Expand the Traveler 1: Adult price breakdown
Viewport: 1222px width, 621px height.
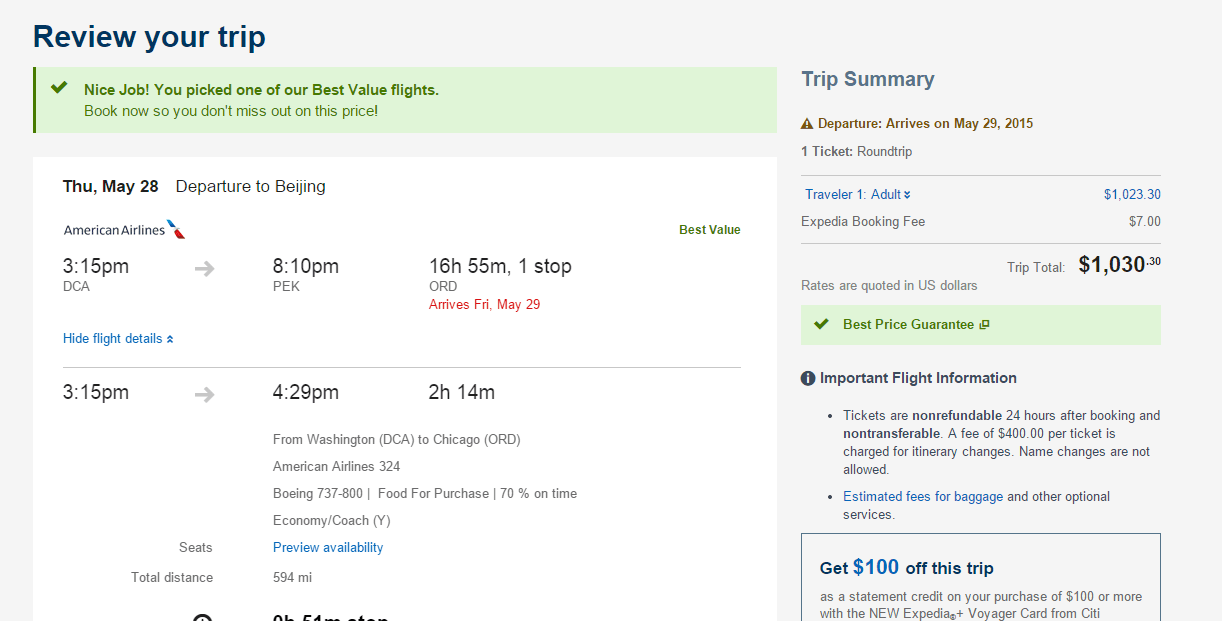[858, 195]
